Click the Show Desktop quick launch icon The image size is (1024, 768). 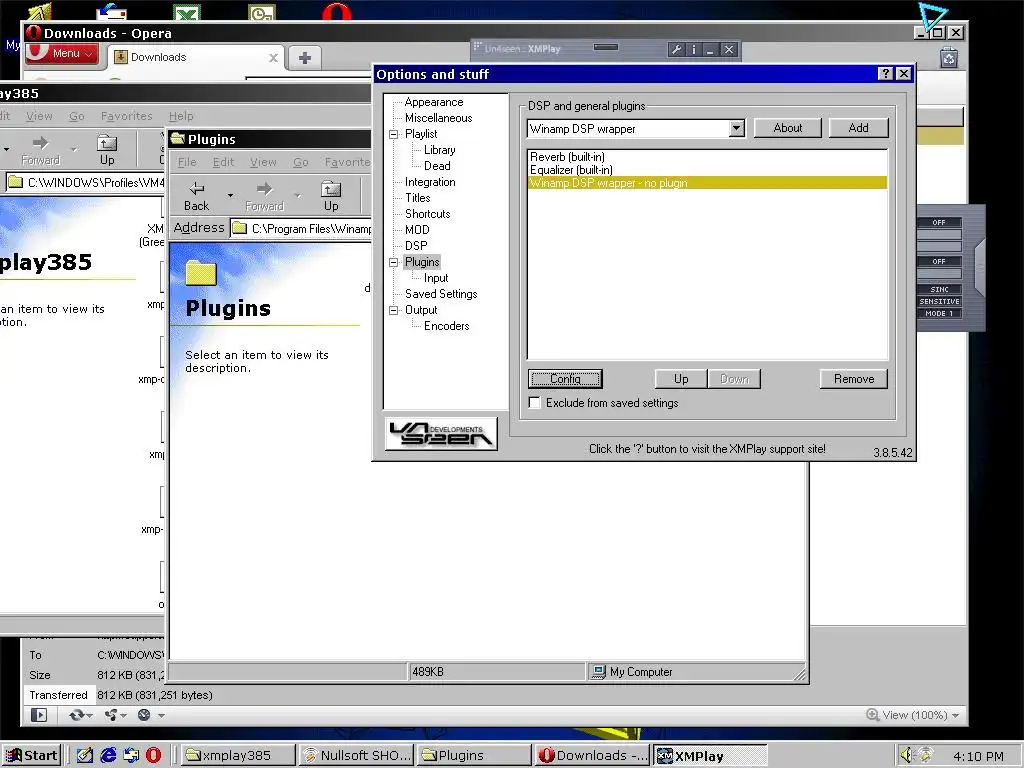(85, 755)
